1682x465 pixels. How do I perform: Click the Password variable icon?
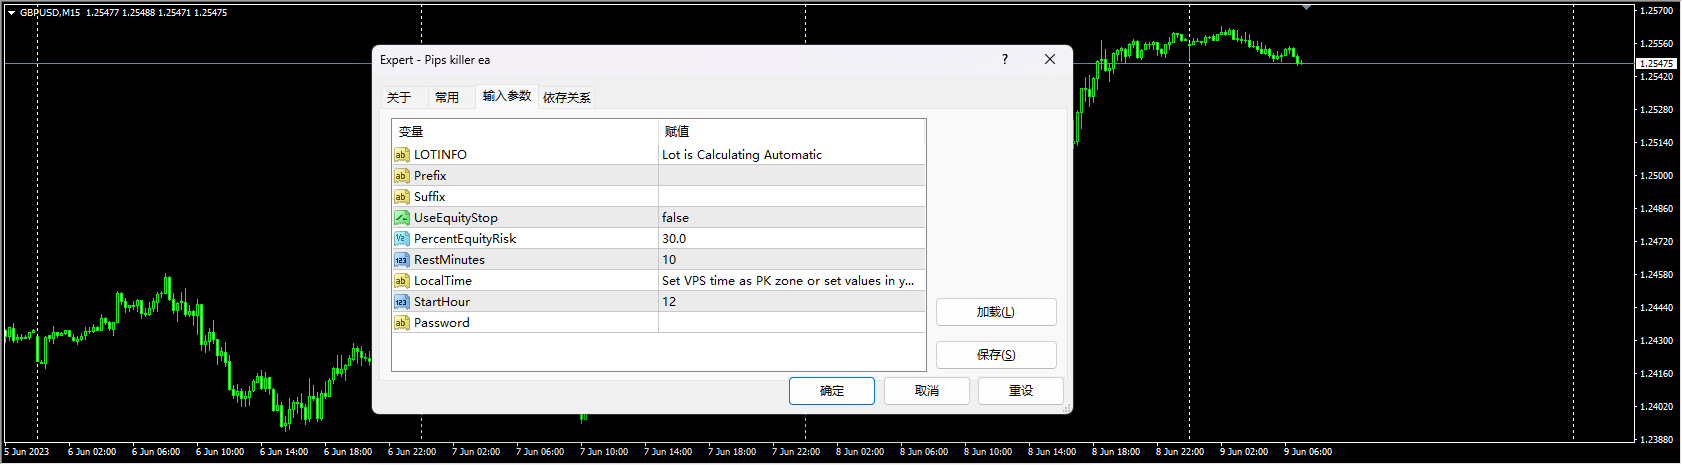click(401, 323)
